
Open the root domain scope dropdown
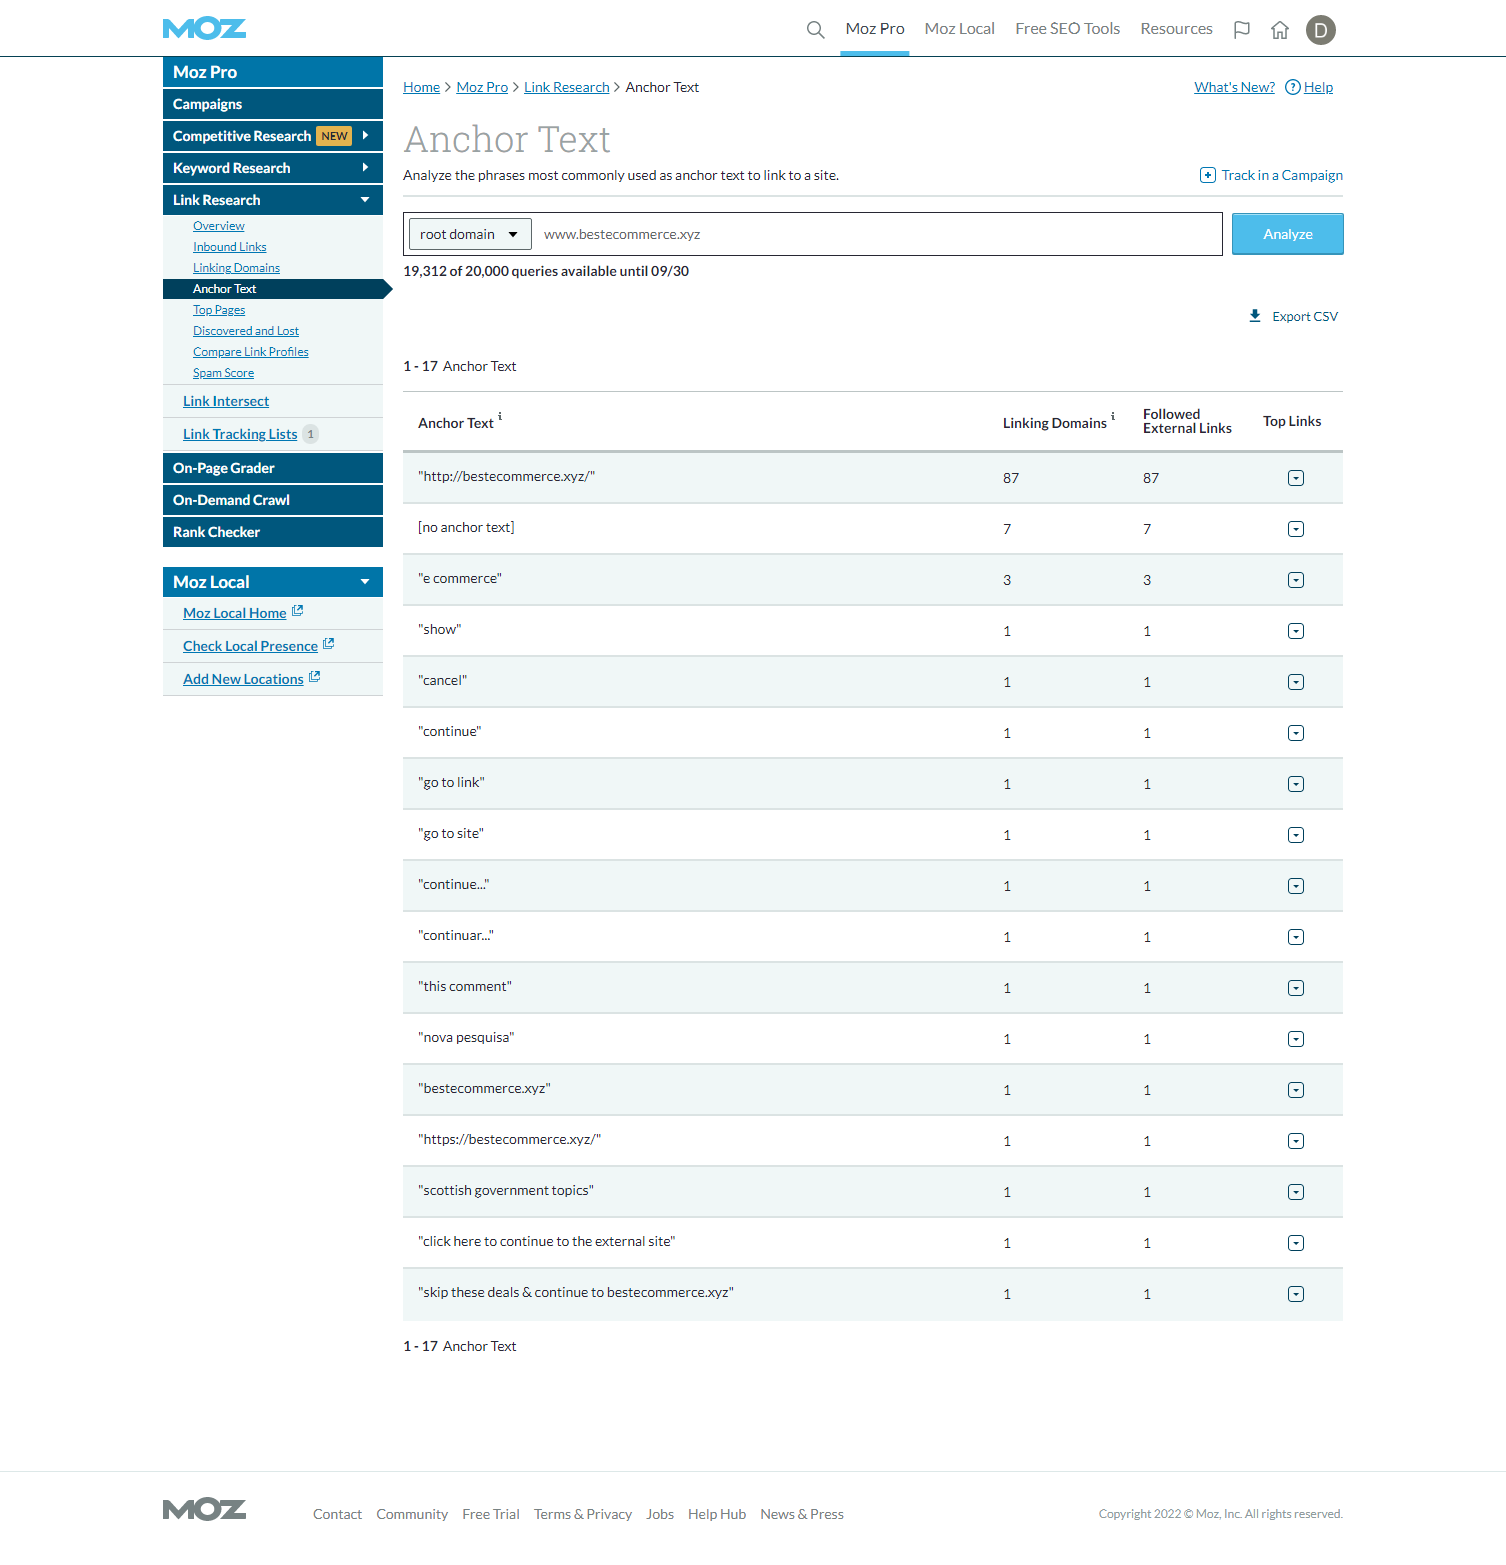click(470, 234)
